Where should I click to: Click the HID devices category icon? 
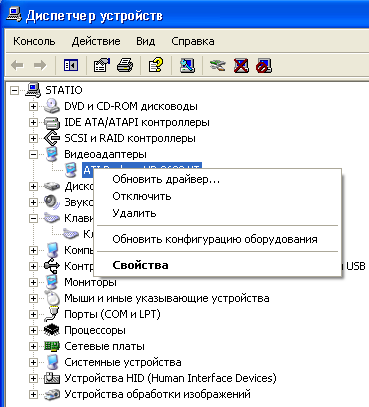click(x=52, y=378)
